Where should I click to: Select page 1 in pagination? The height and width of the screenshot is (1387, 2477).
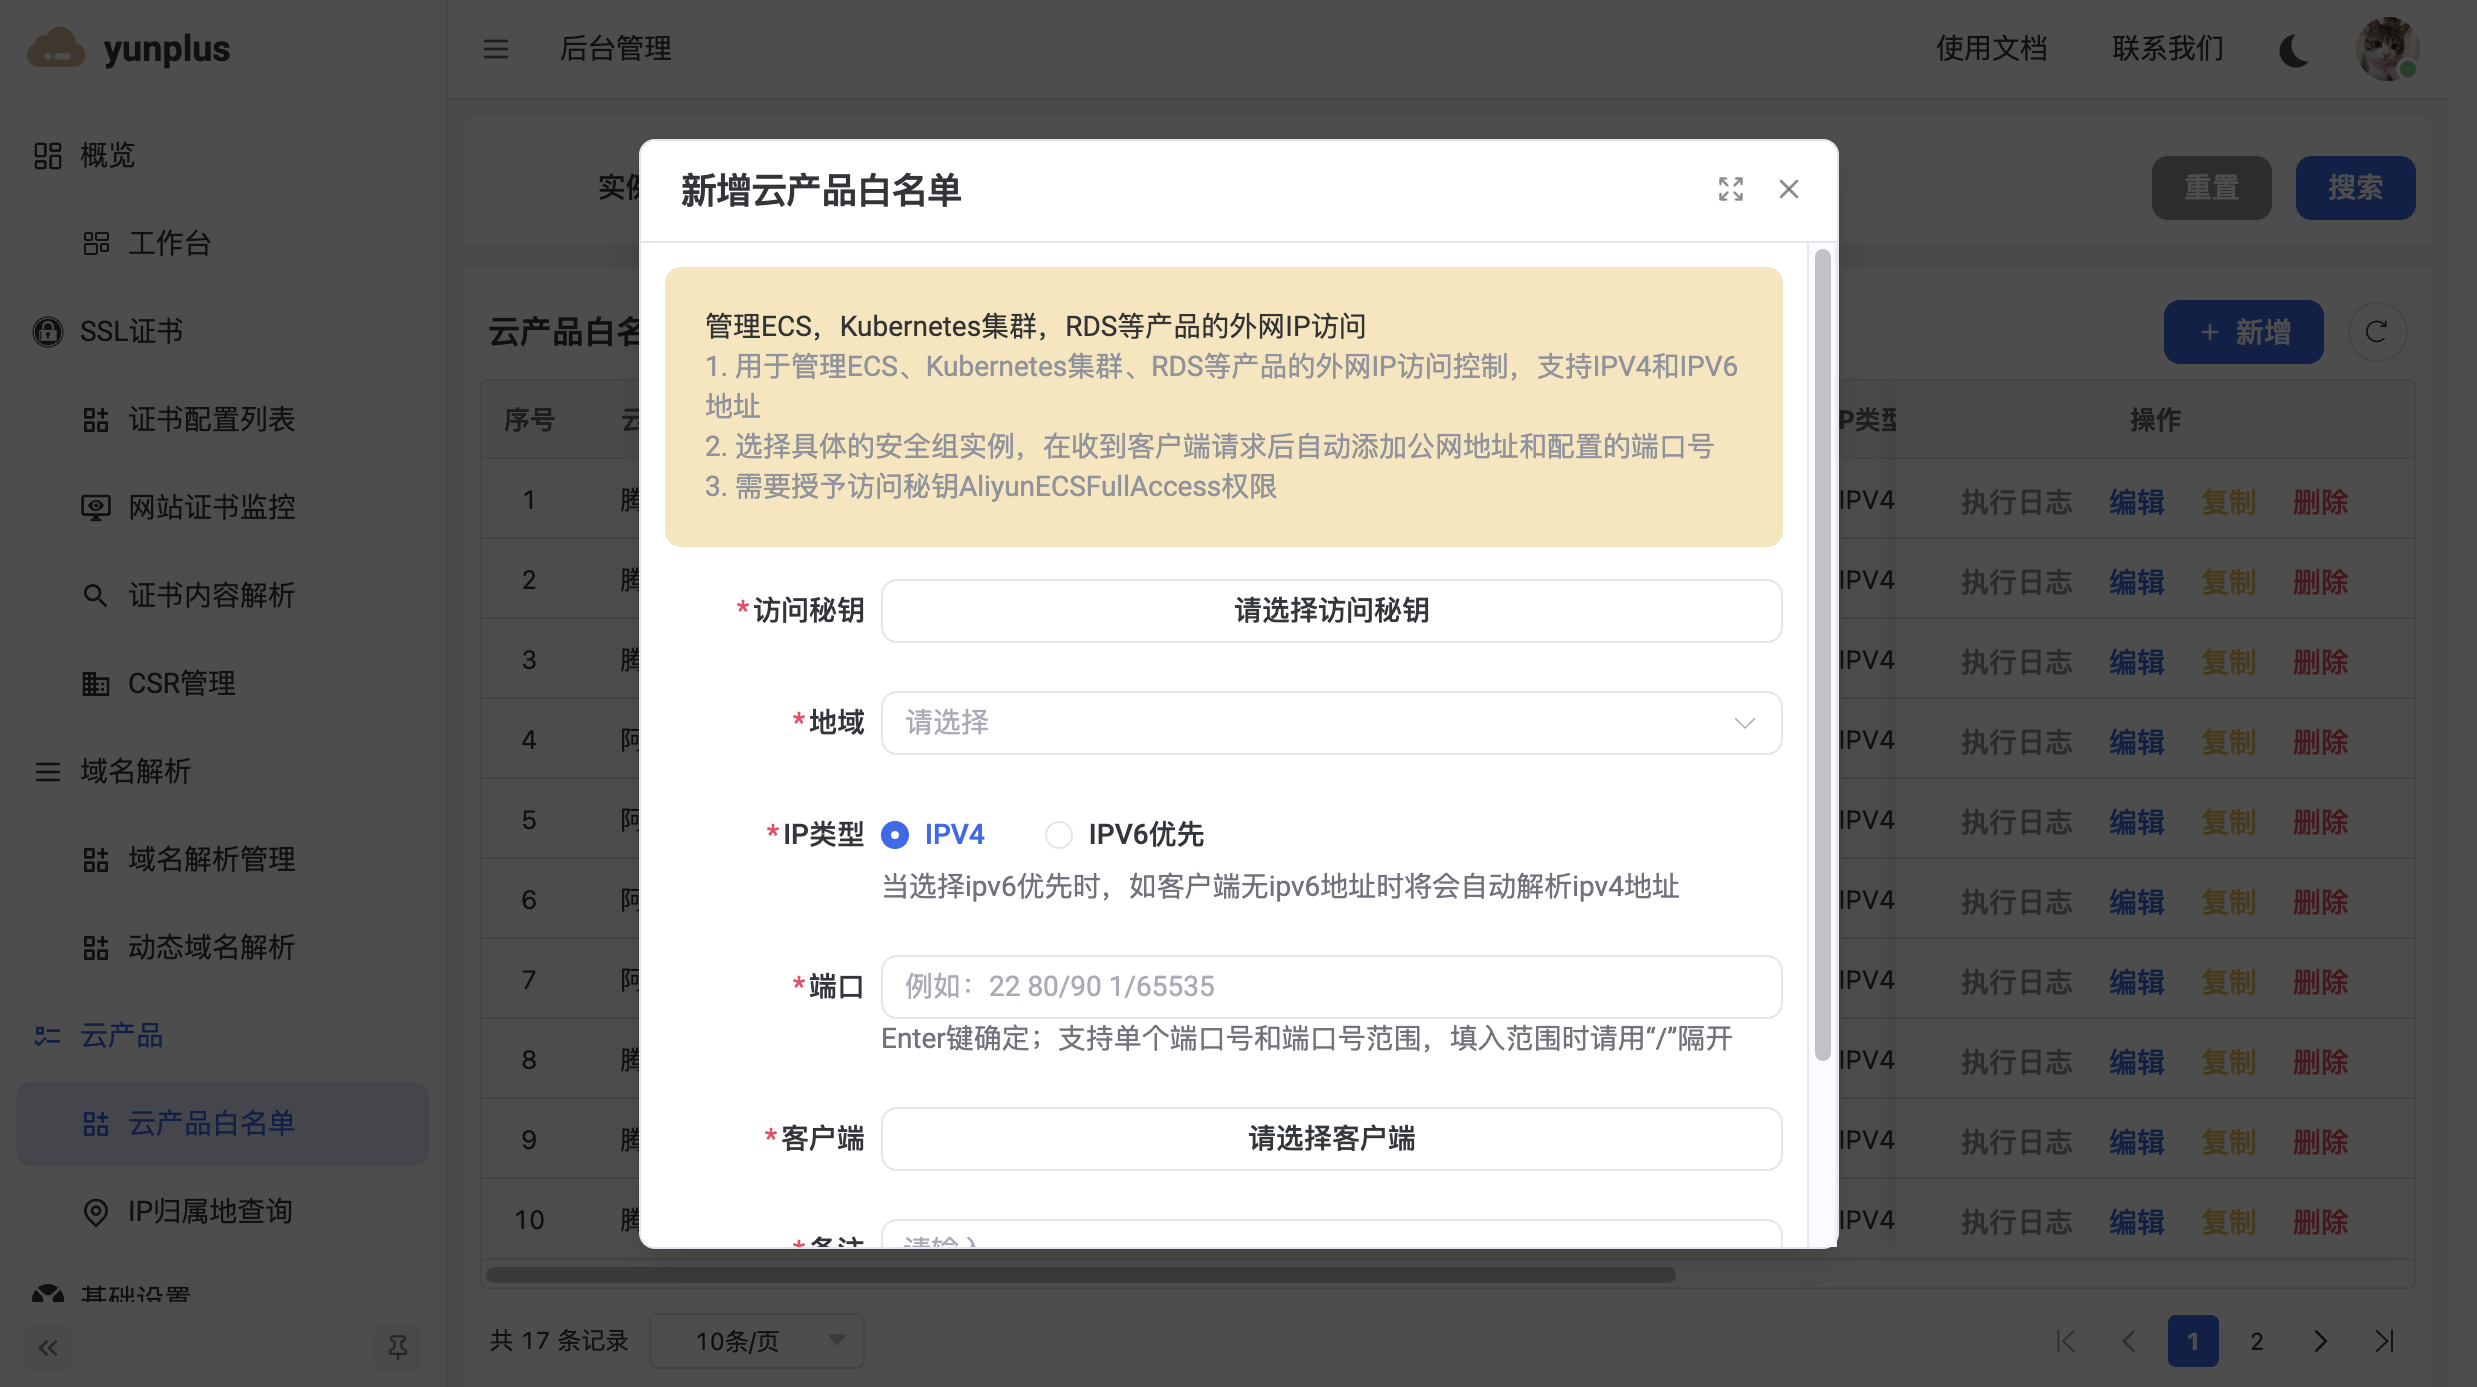coord(2193,1341)
